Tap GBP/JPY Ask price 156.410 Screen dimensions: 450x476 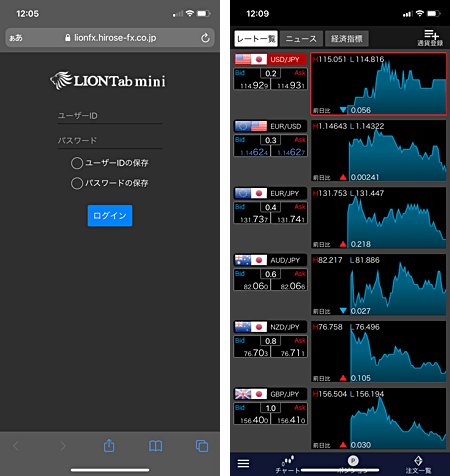tap(291, 420)
